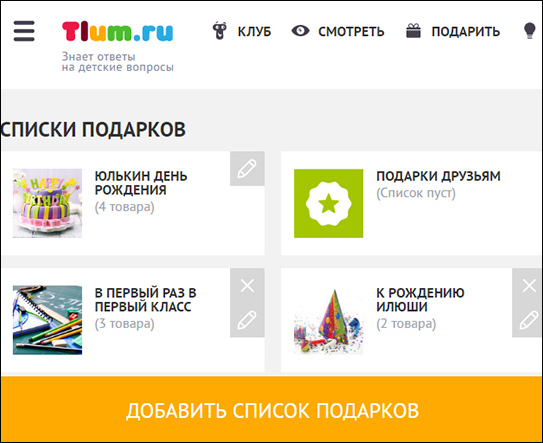
Task: Open the Подарки друзьям list title
Action: pyautogui.click(x=438, y=176)
